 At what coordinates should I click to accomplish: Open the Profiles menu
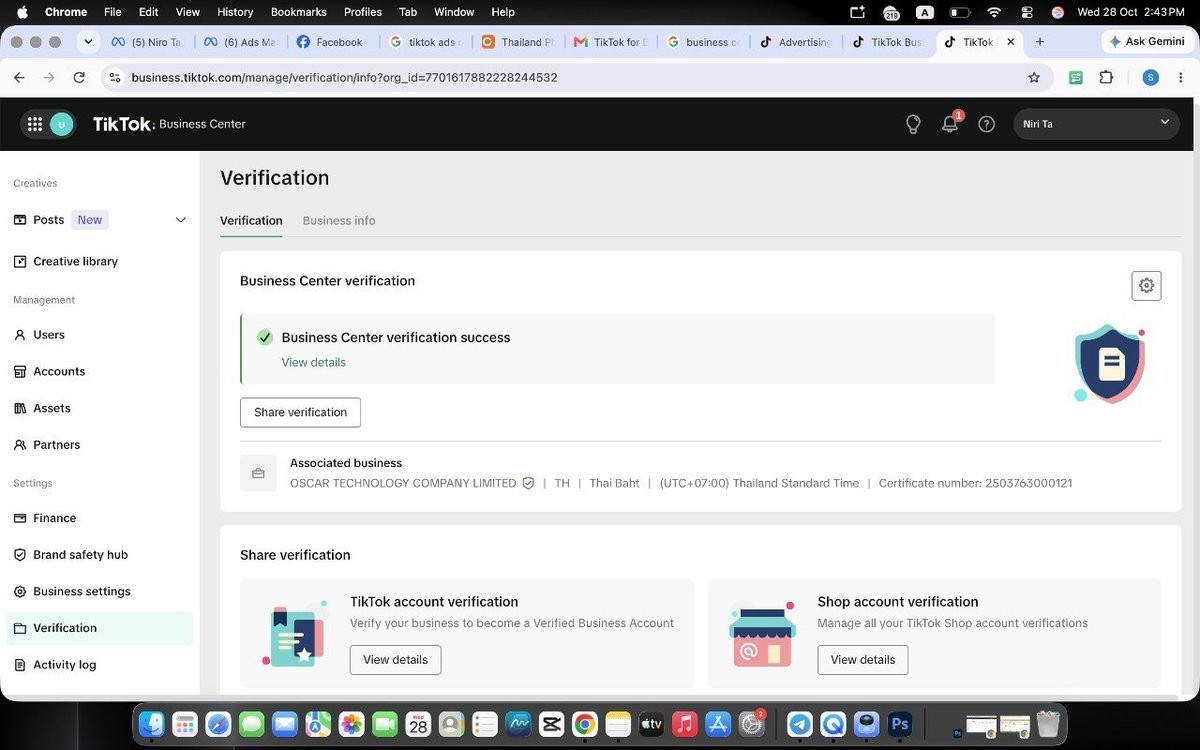[363, 12]
